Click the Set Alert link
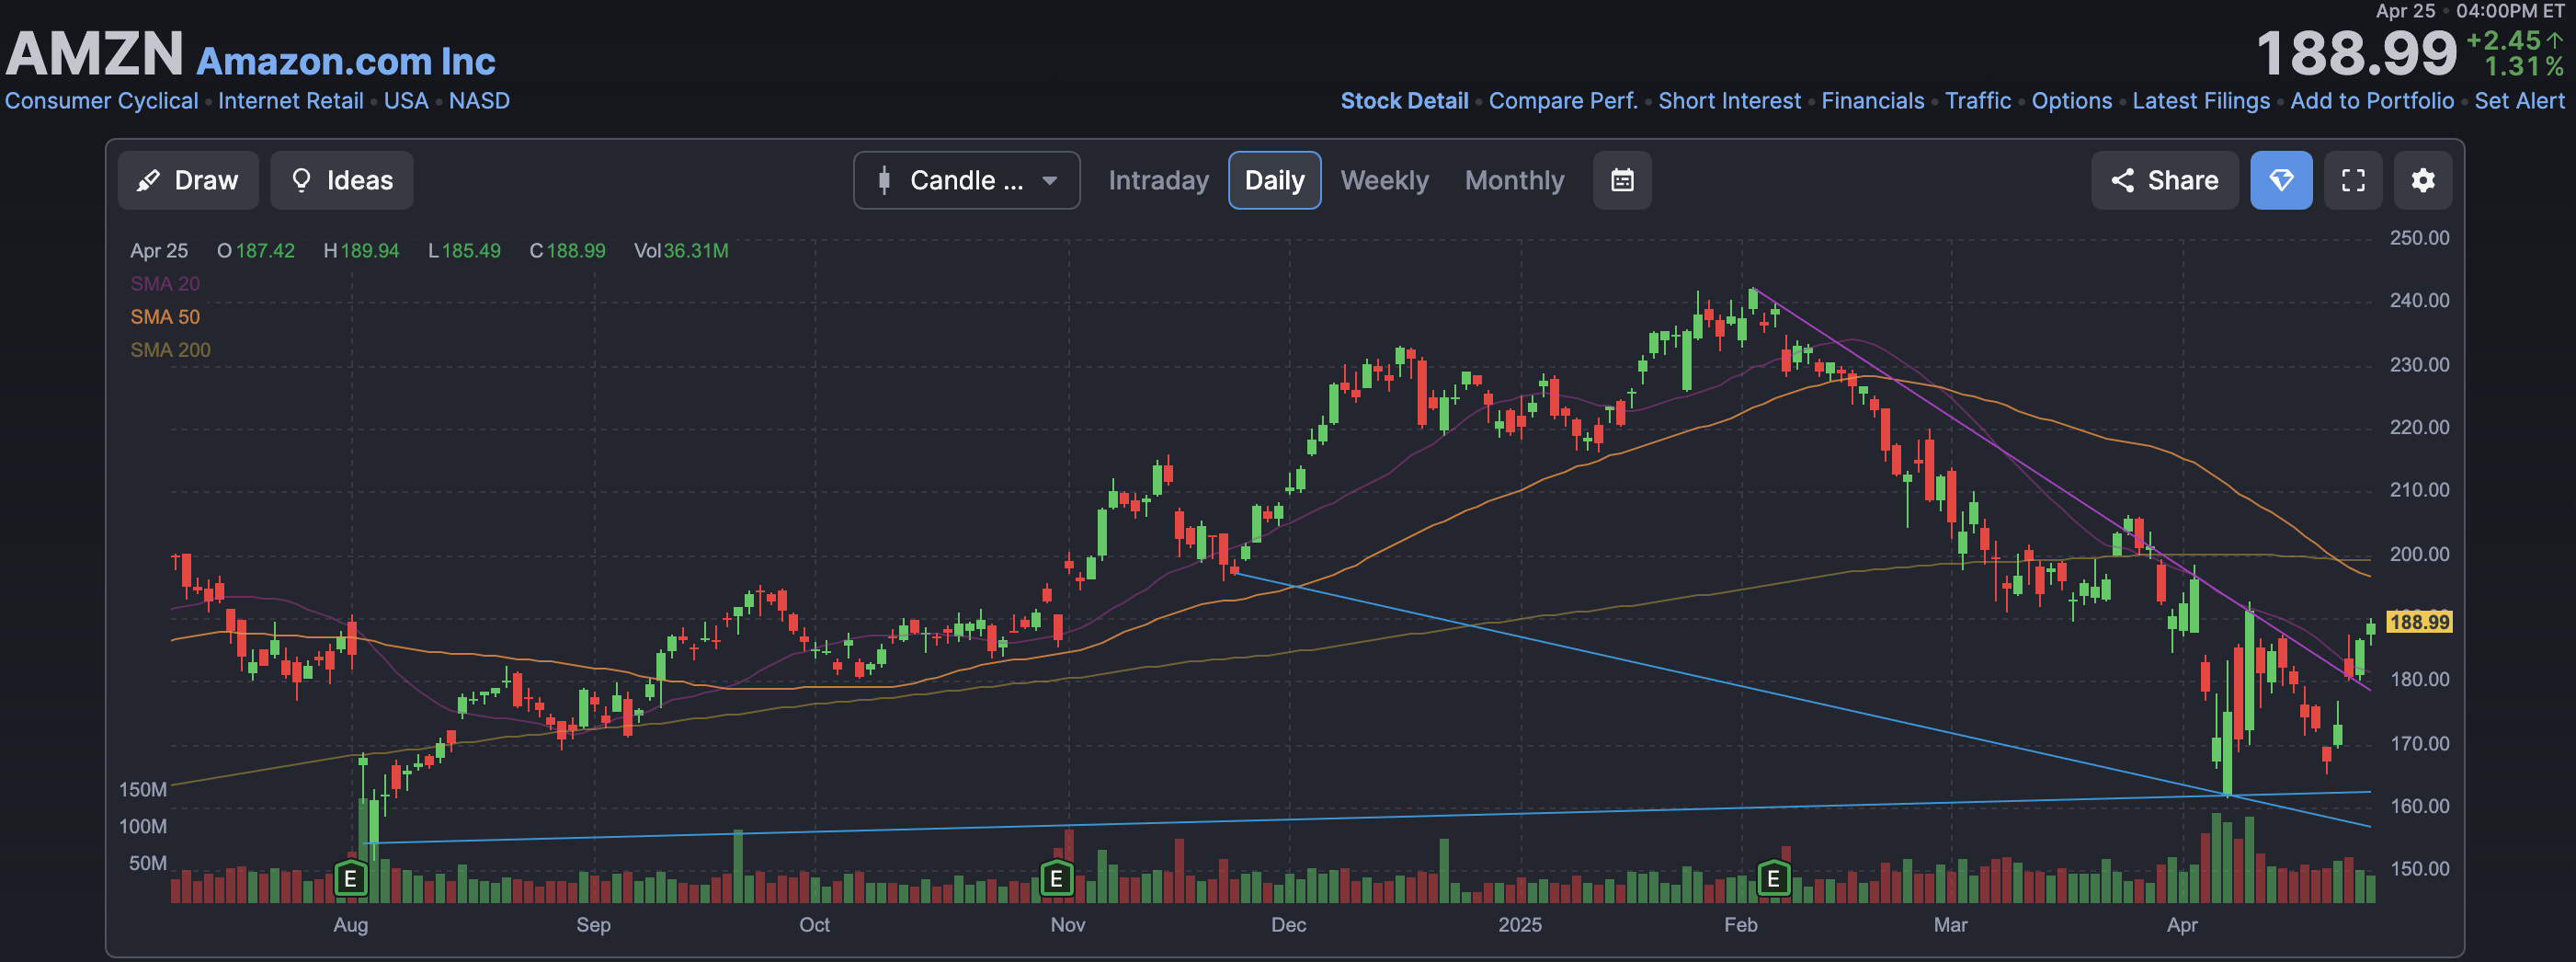The height and width of the screenshot is (962, 2576). click(2518, 101)
